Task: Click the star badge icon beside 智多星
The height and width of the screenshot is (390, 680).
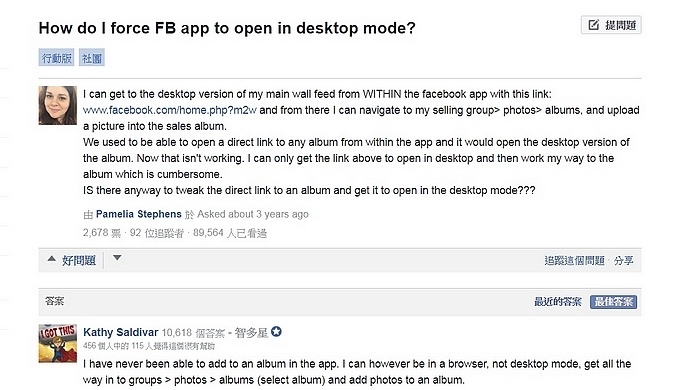Action: pos(276,332)
